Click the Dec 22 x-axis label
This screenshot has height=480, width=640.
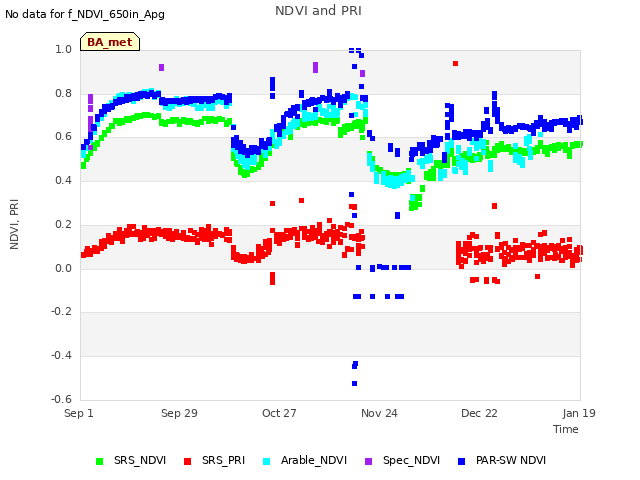pyautogui.click(x=479, y=413)
